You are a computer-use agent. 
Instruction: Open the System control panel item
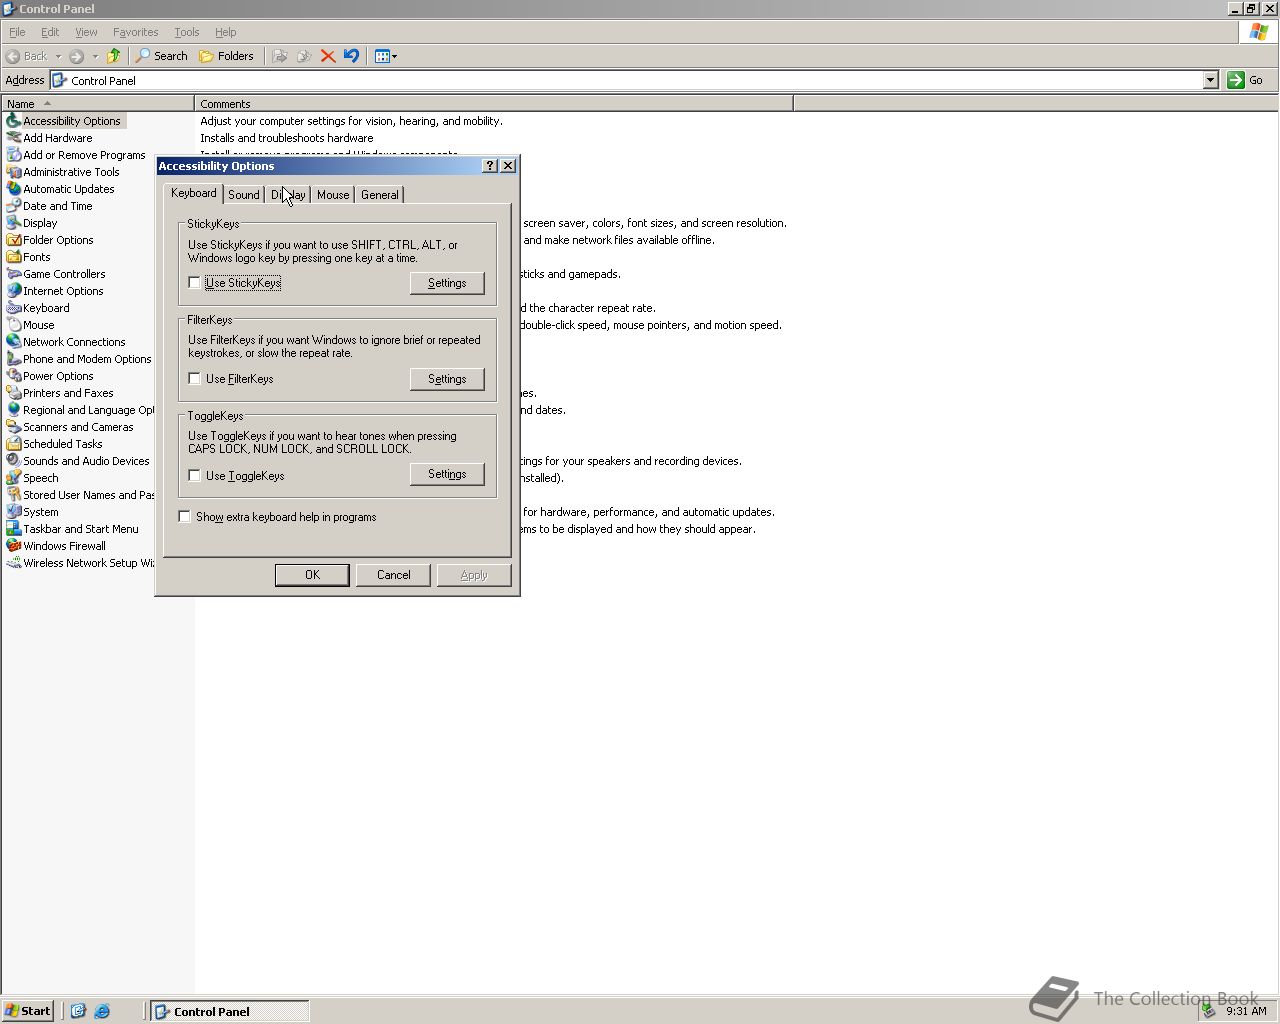click(32, 512)
